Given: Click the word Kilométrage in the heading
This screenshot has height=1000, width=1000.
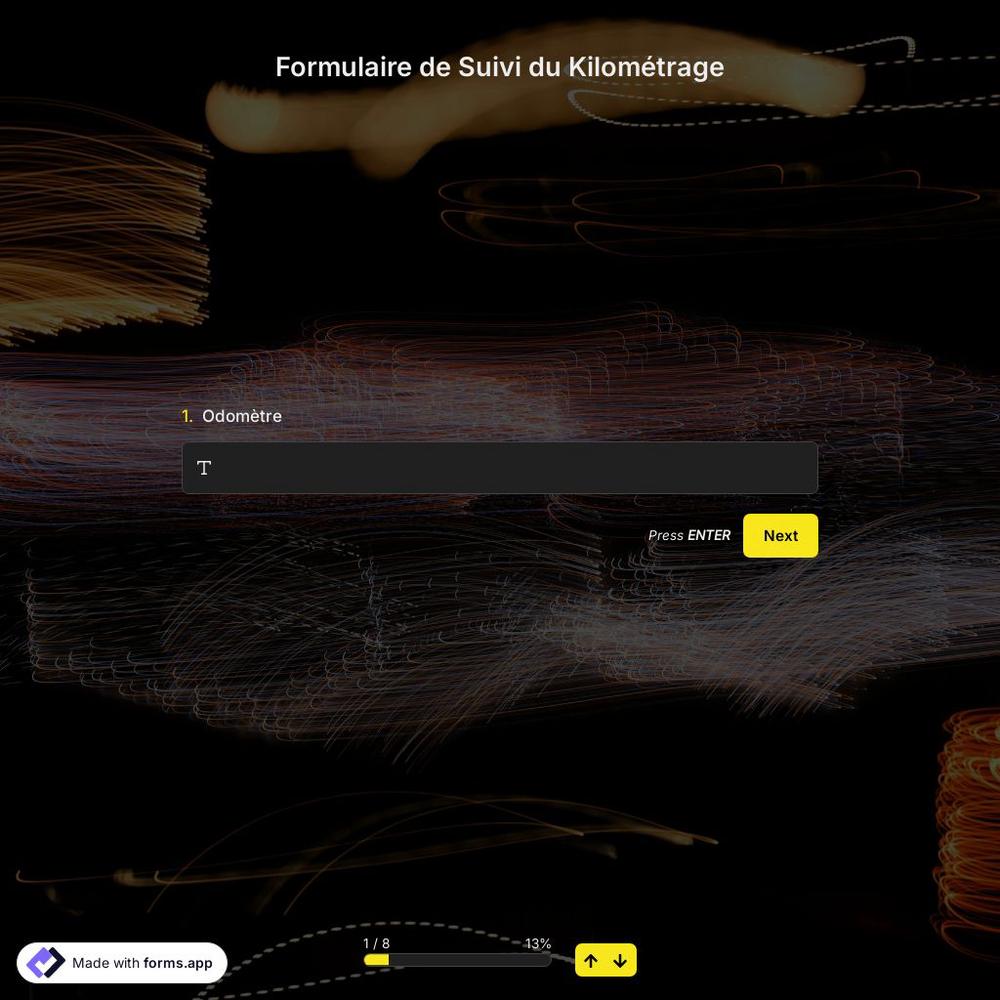Looking at the screenshot, I should (x=646, y=67).
